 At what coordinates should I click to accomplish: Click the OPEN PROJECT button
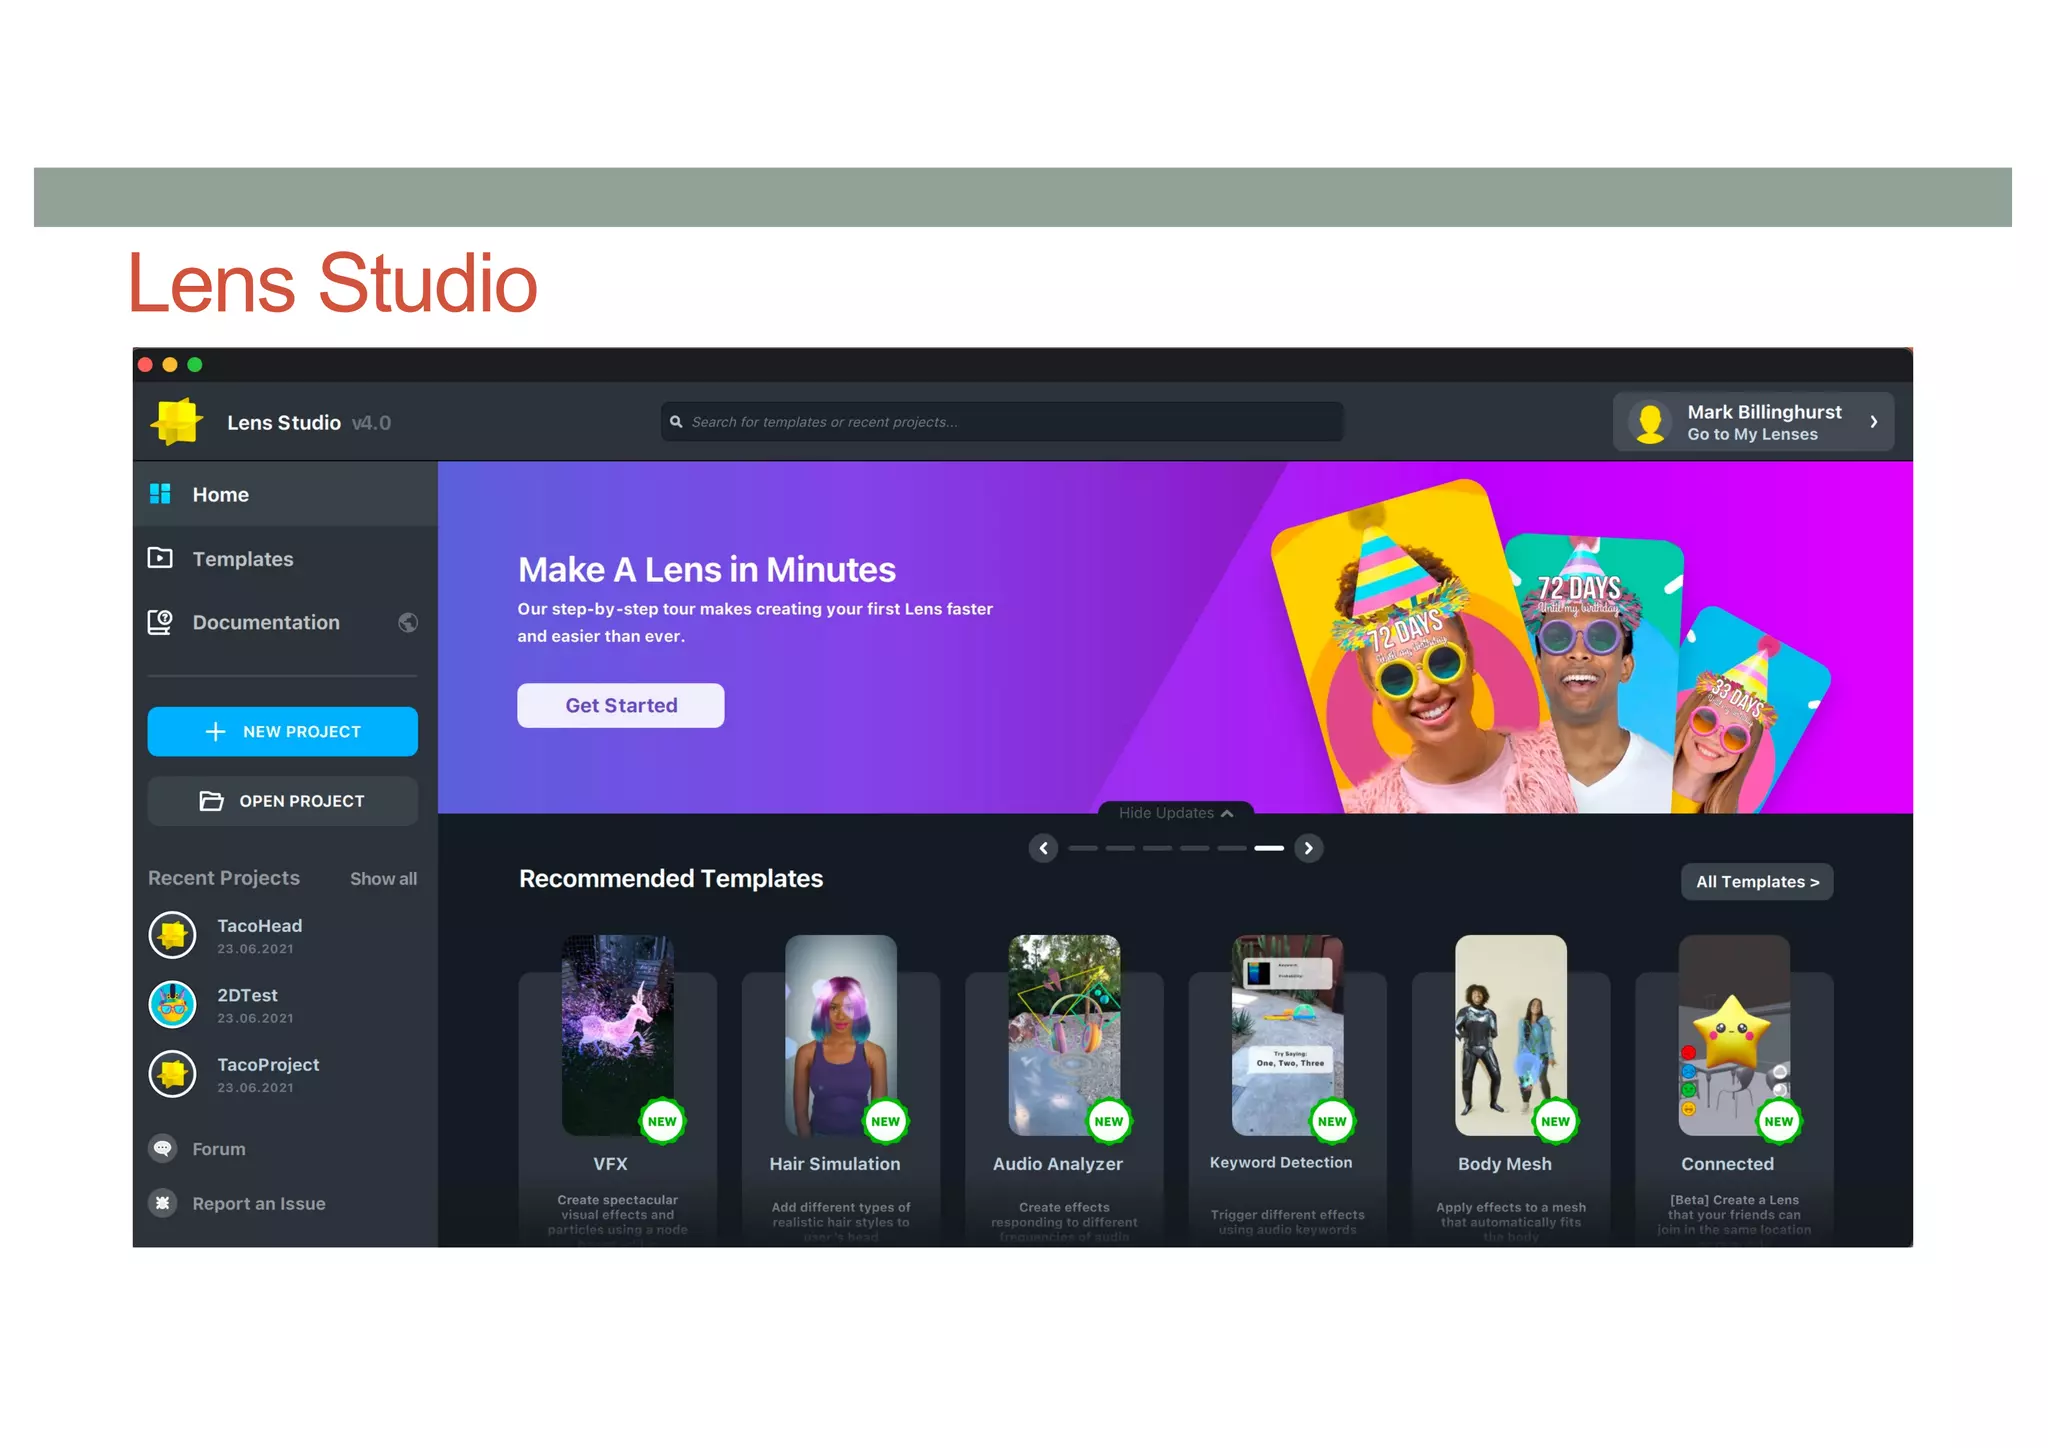click(283, 801)
